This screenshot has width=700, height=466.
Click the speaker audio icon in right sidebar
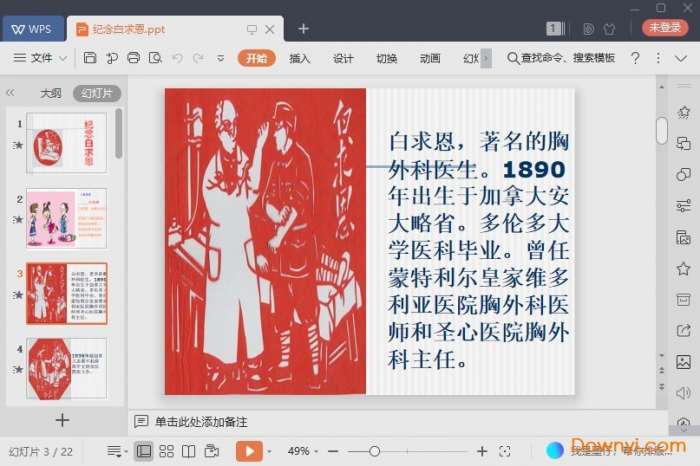coord(683,393)
